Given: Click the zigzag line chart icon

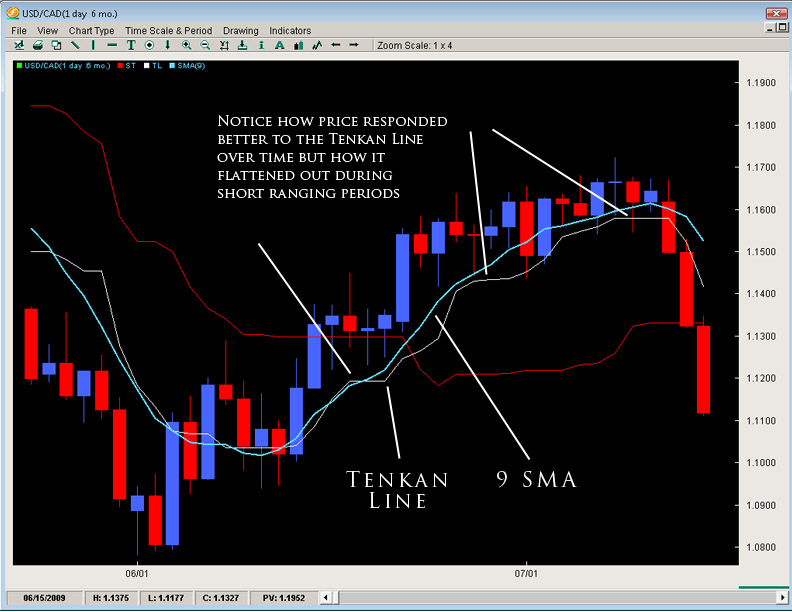Looking at the screenshot, I should (x=317, y=45).
